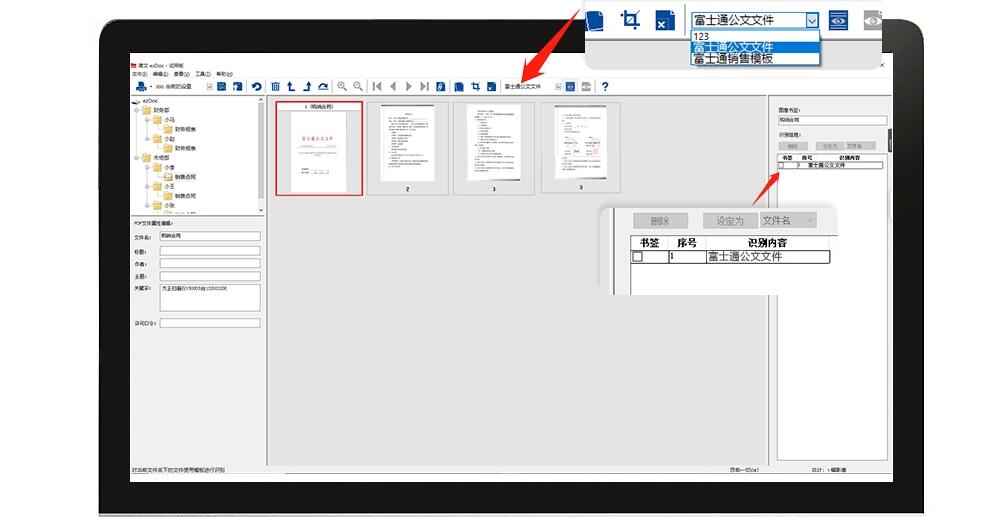
Task: Collapse the 财务部 tree node
Action: point(136,110)
